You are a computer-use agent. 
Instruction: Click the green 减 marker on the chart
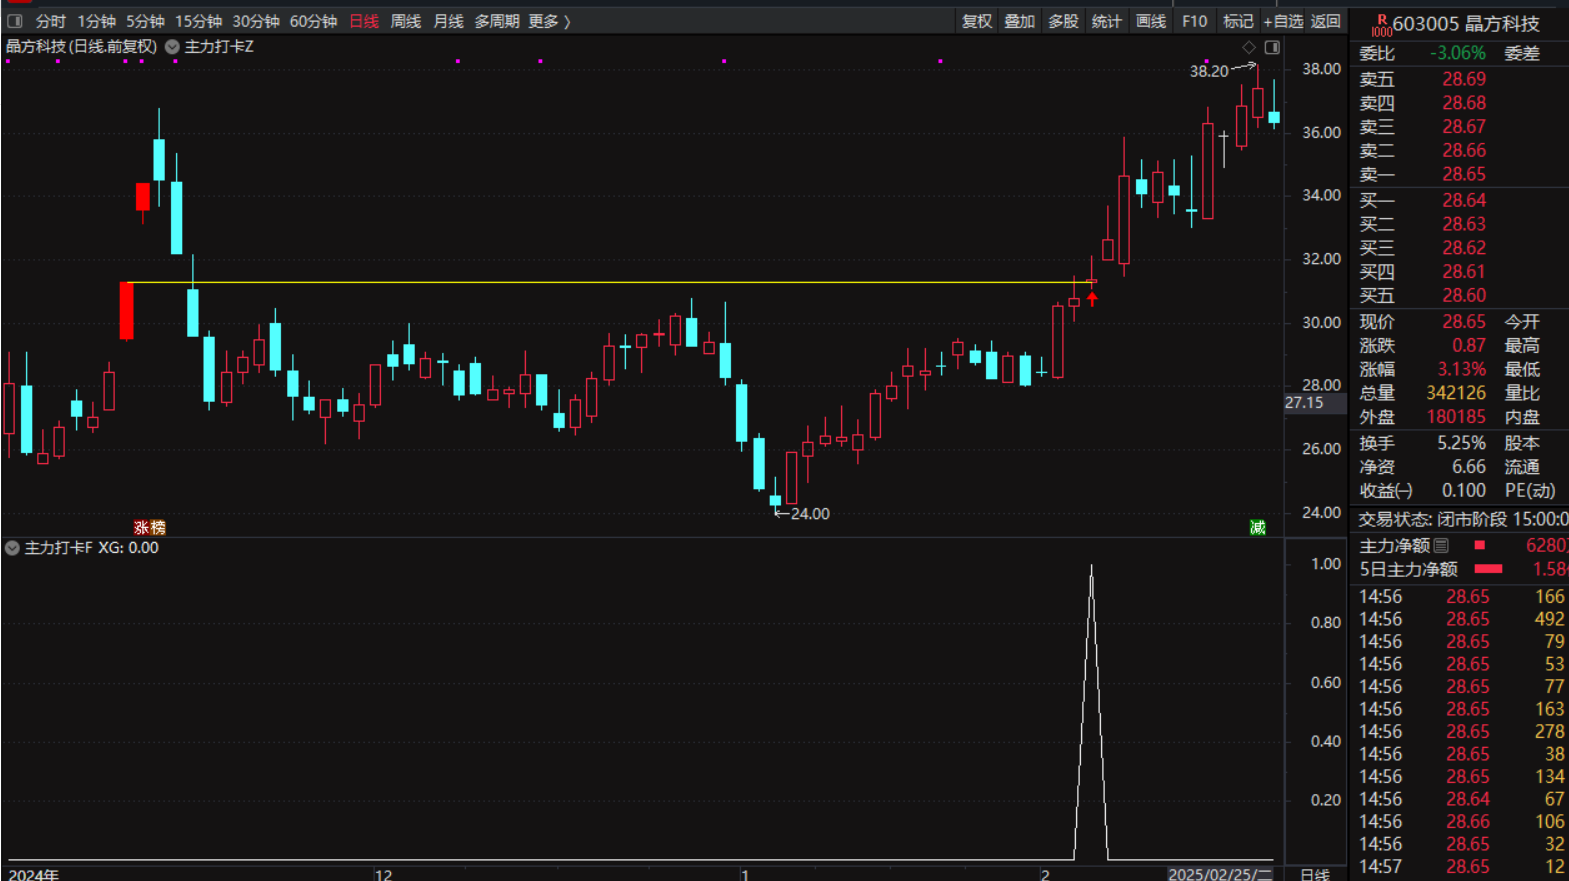pyautogui.click(x=1258, y=527)
